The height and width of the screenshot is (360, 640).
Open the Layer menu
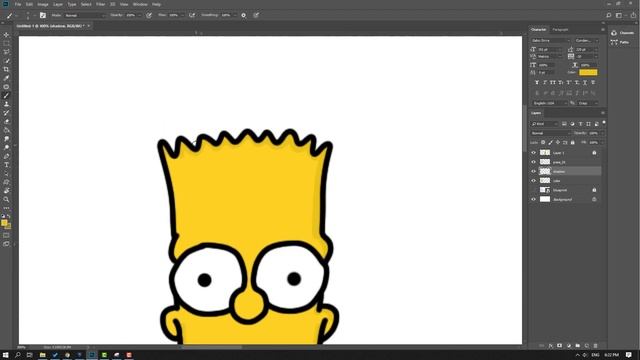[x=58, y=4]
